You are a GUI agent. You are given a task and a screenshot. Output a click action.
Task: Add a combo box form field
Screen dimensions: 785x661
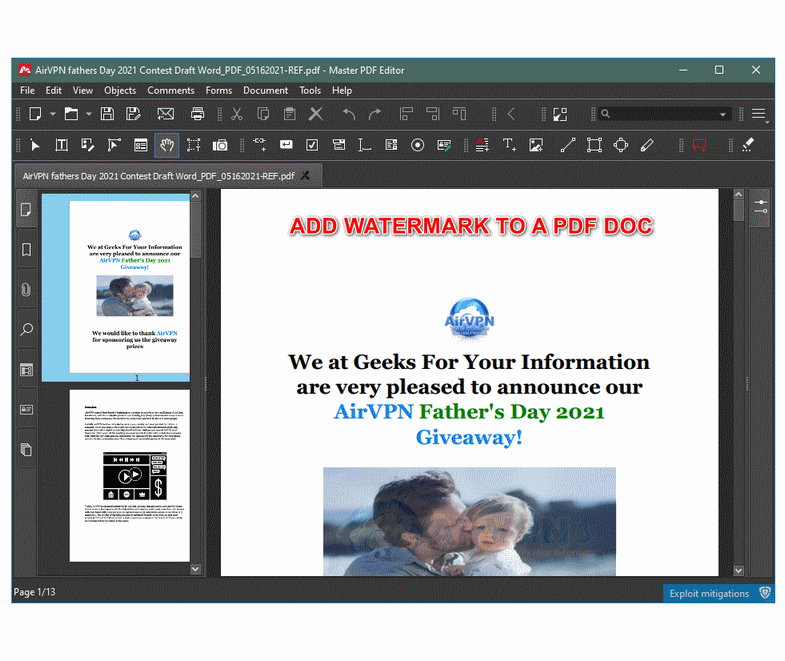(339, 145)
